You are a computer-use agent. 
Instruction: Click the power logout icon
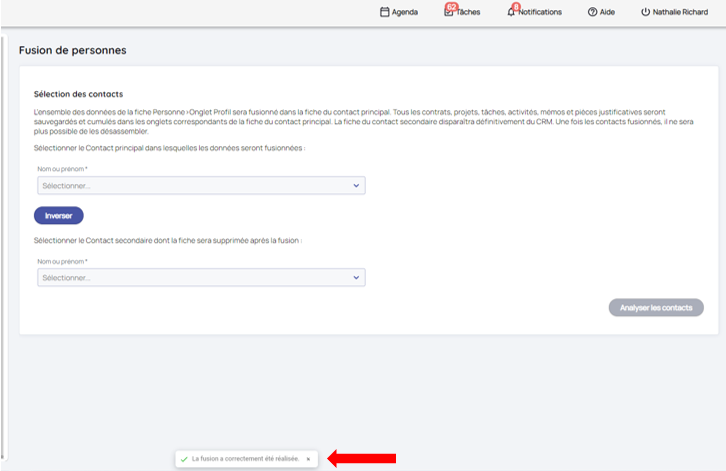645,12
